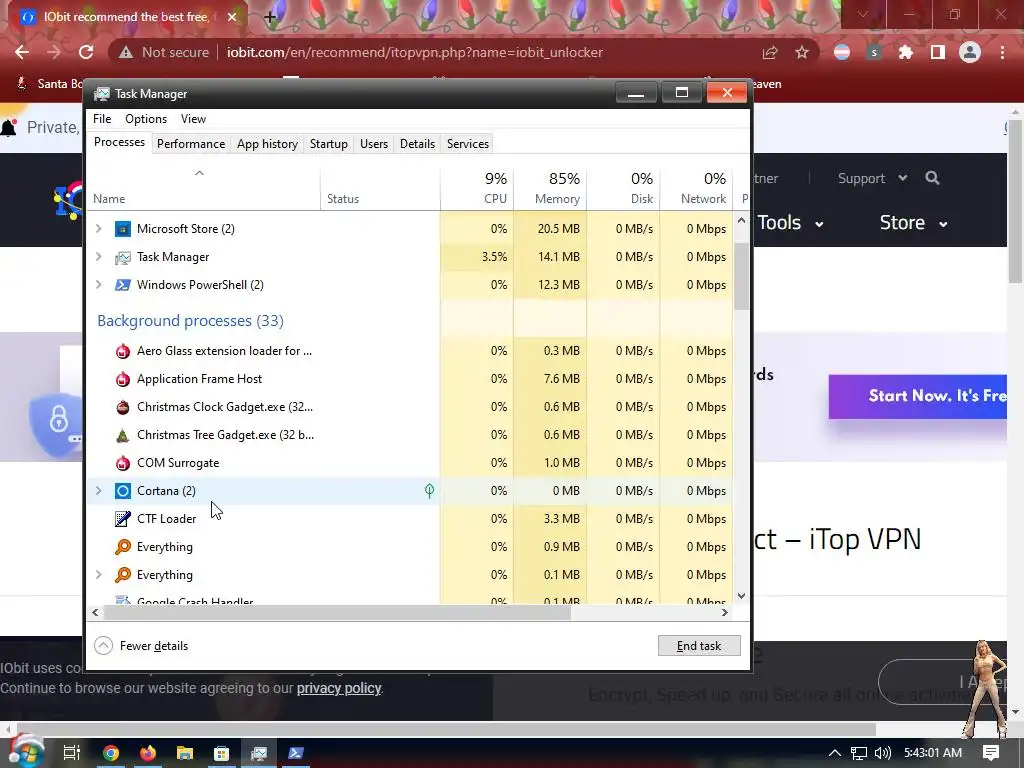Viewport: 1024px width, 768px height.
Task: Click the Chrome share page icon
Action: pyautogui.click(x=770, y=52)
